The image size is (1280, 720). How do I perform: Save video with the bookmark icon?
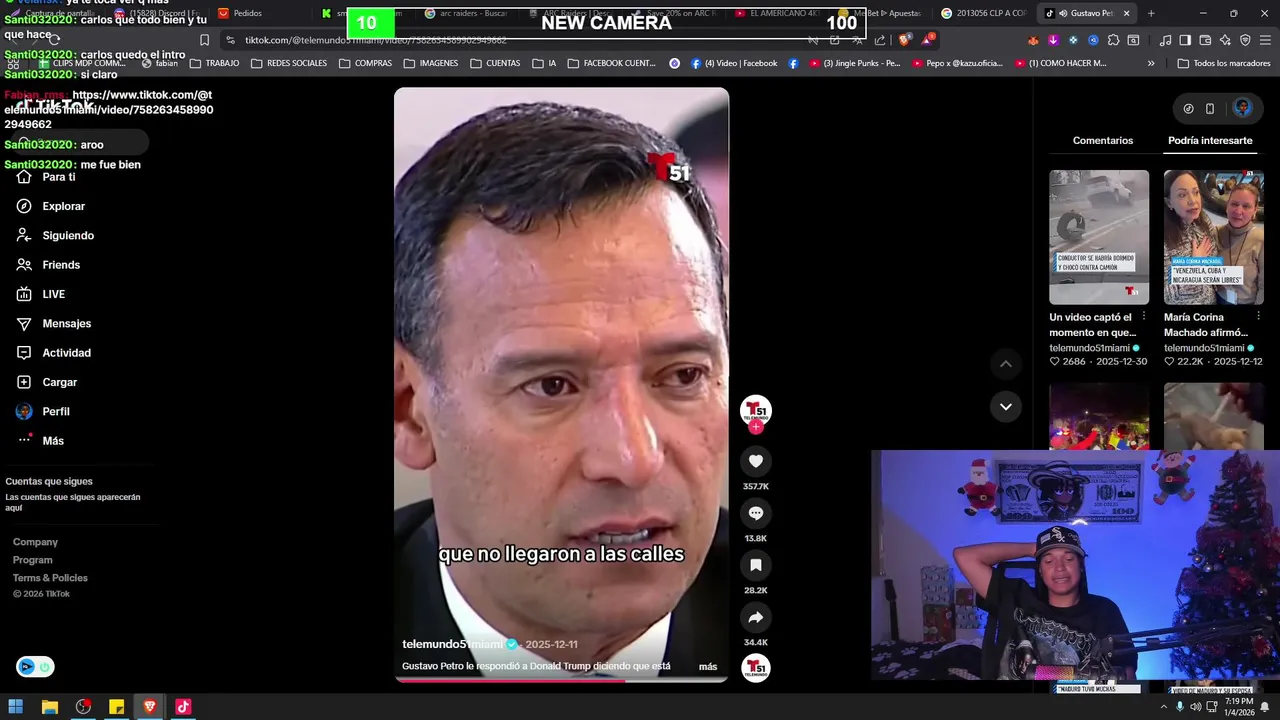point(755,565)
